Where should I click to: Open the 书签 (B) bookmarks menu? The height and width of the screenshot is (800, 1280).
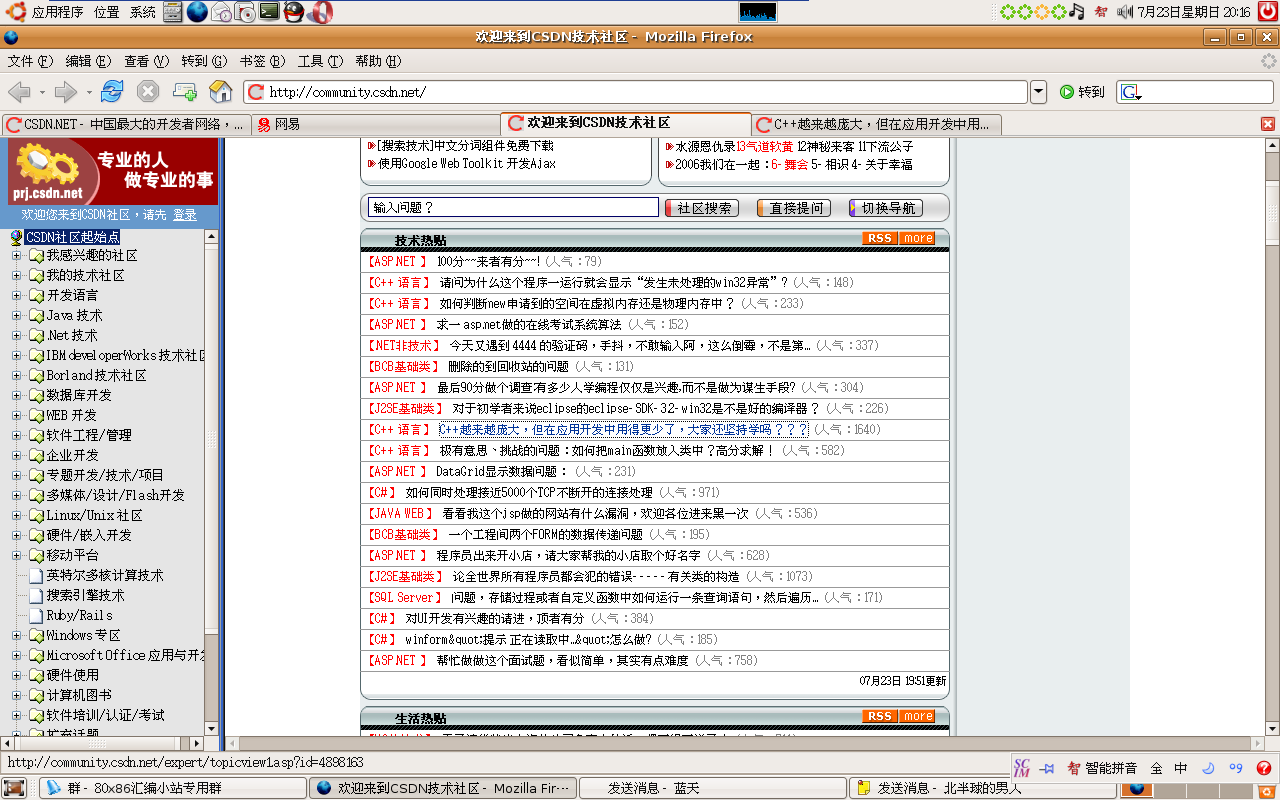pyautogui.click(x=262, y=61)
